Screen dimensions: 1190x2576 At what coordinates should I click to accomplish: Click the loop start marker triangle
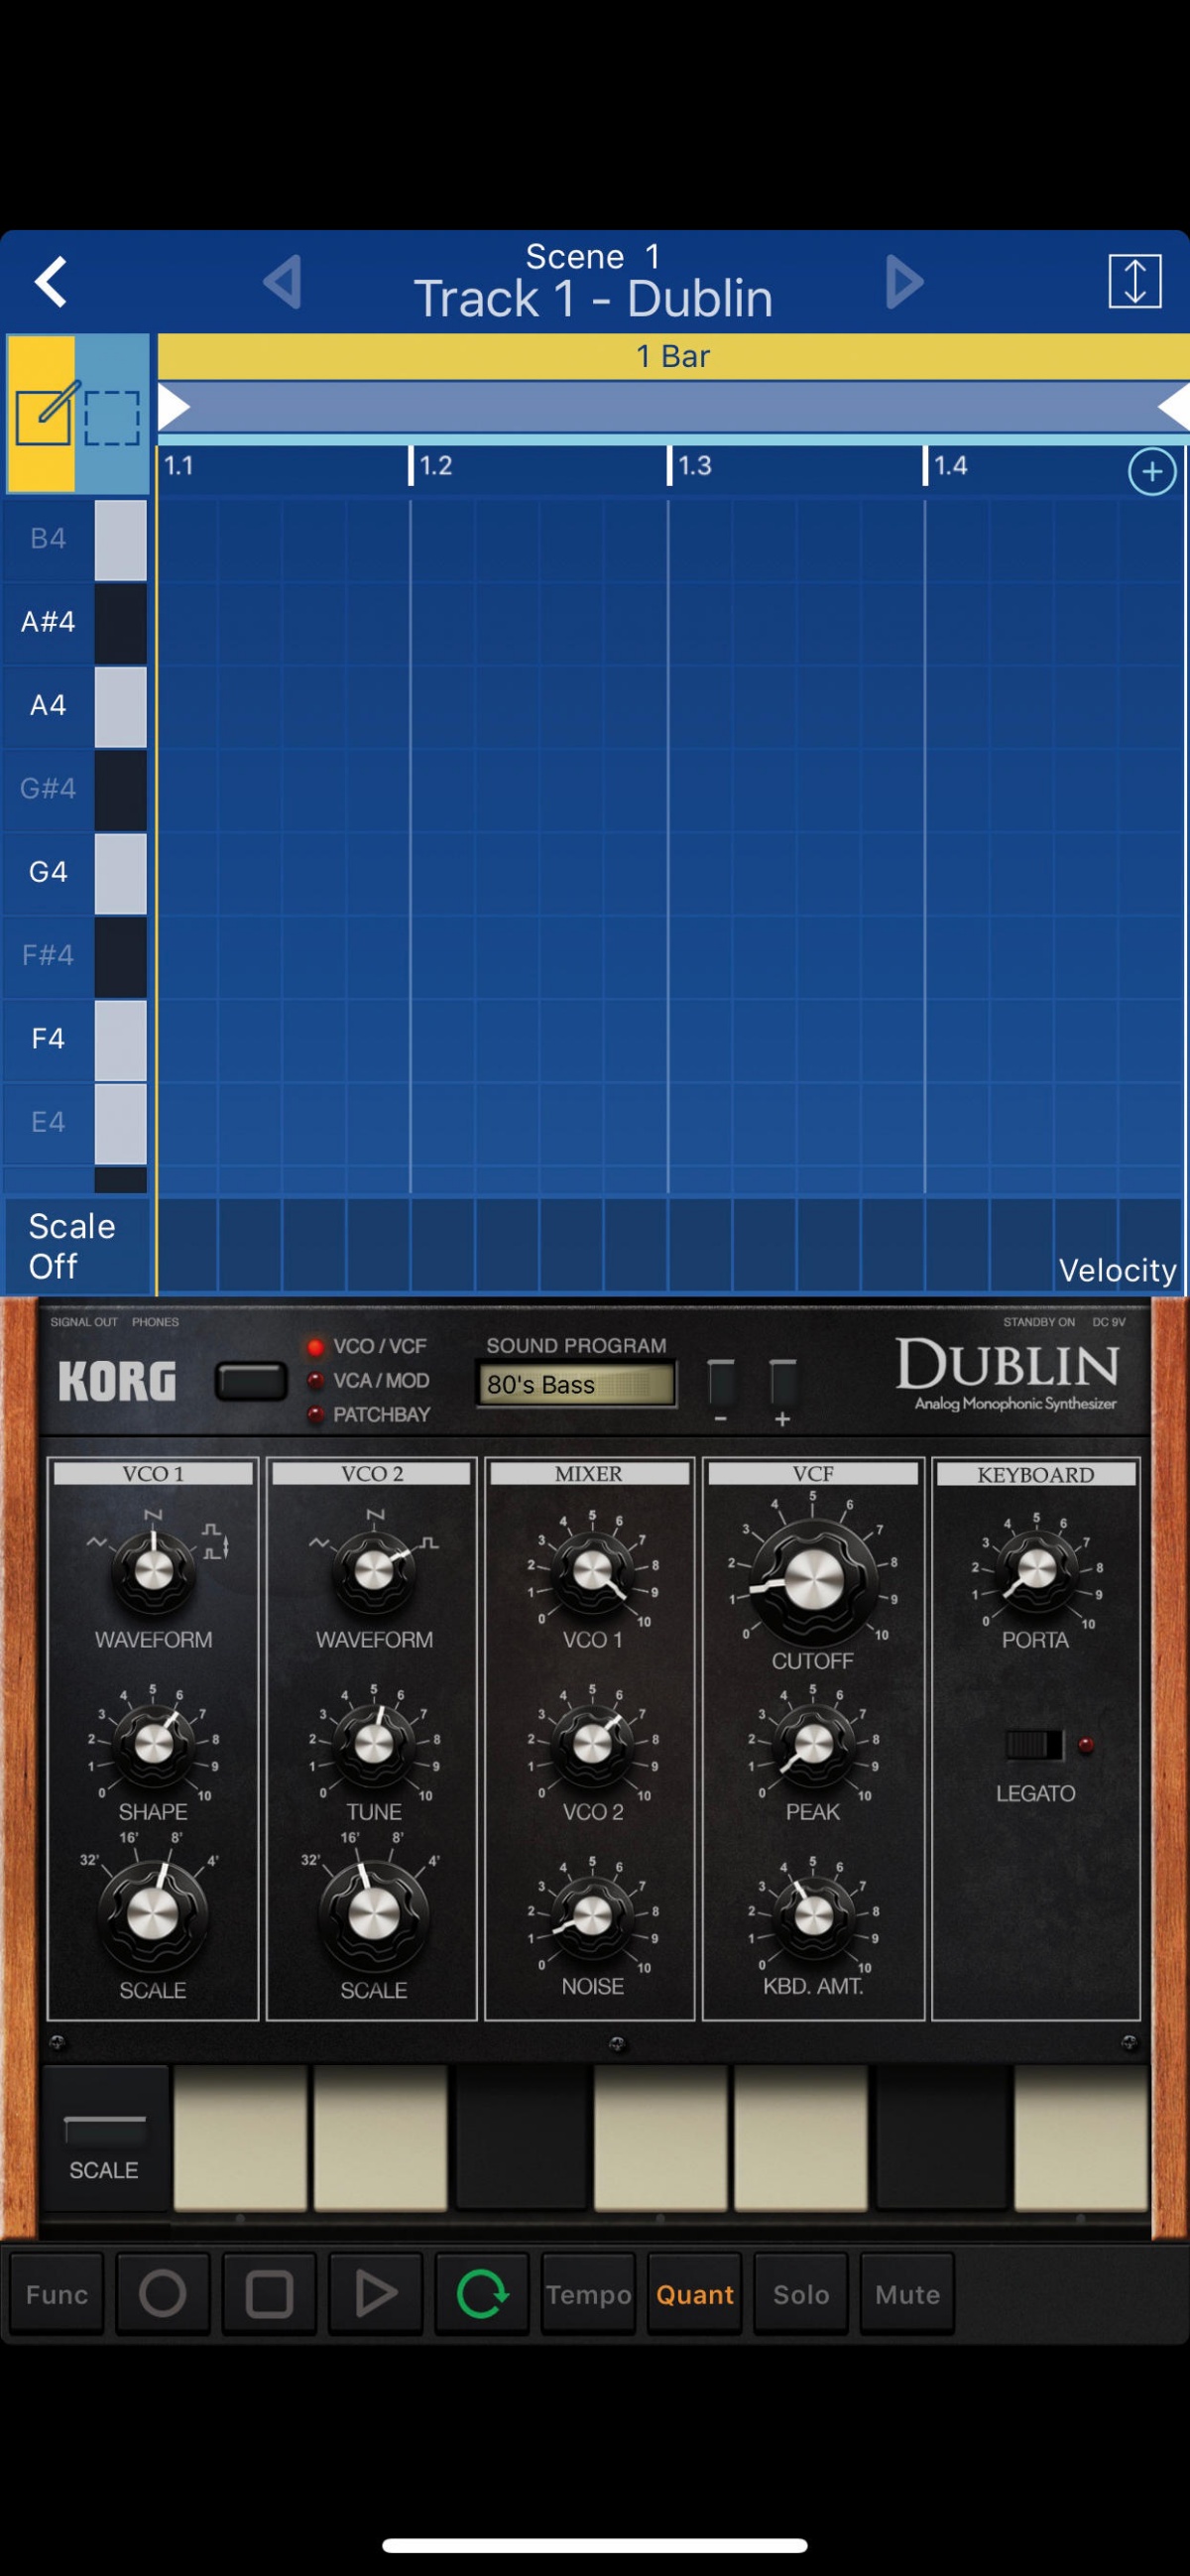174,407
